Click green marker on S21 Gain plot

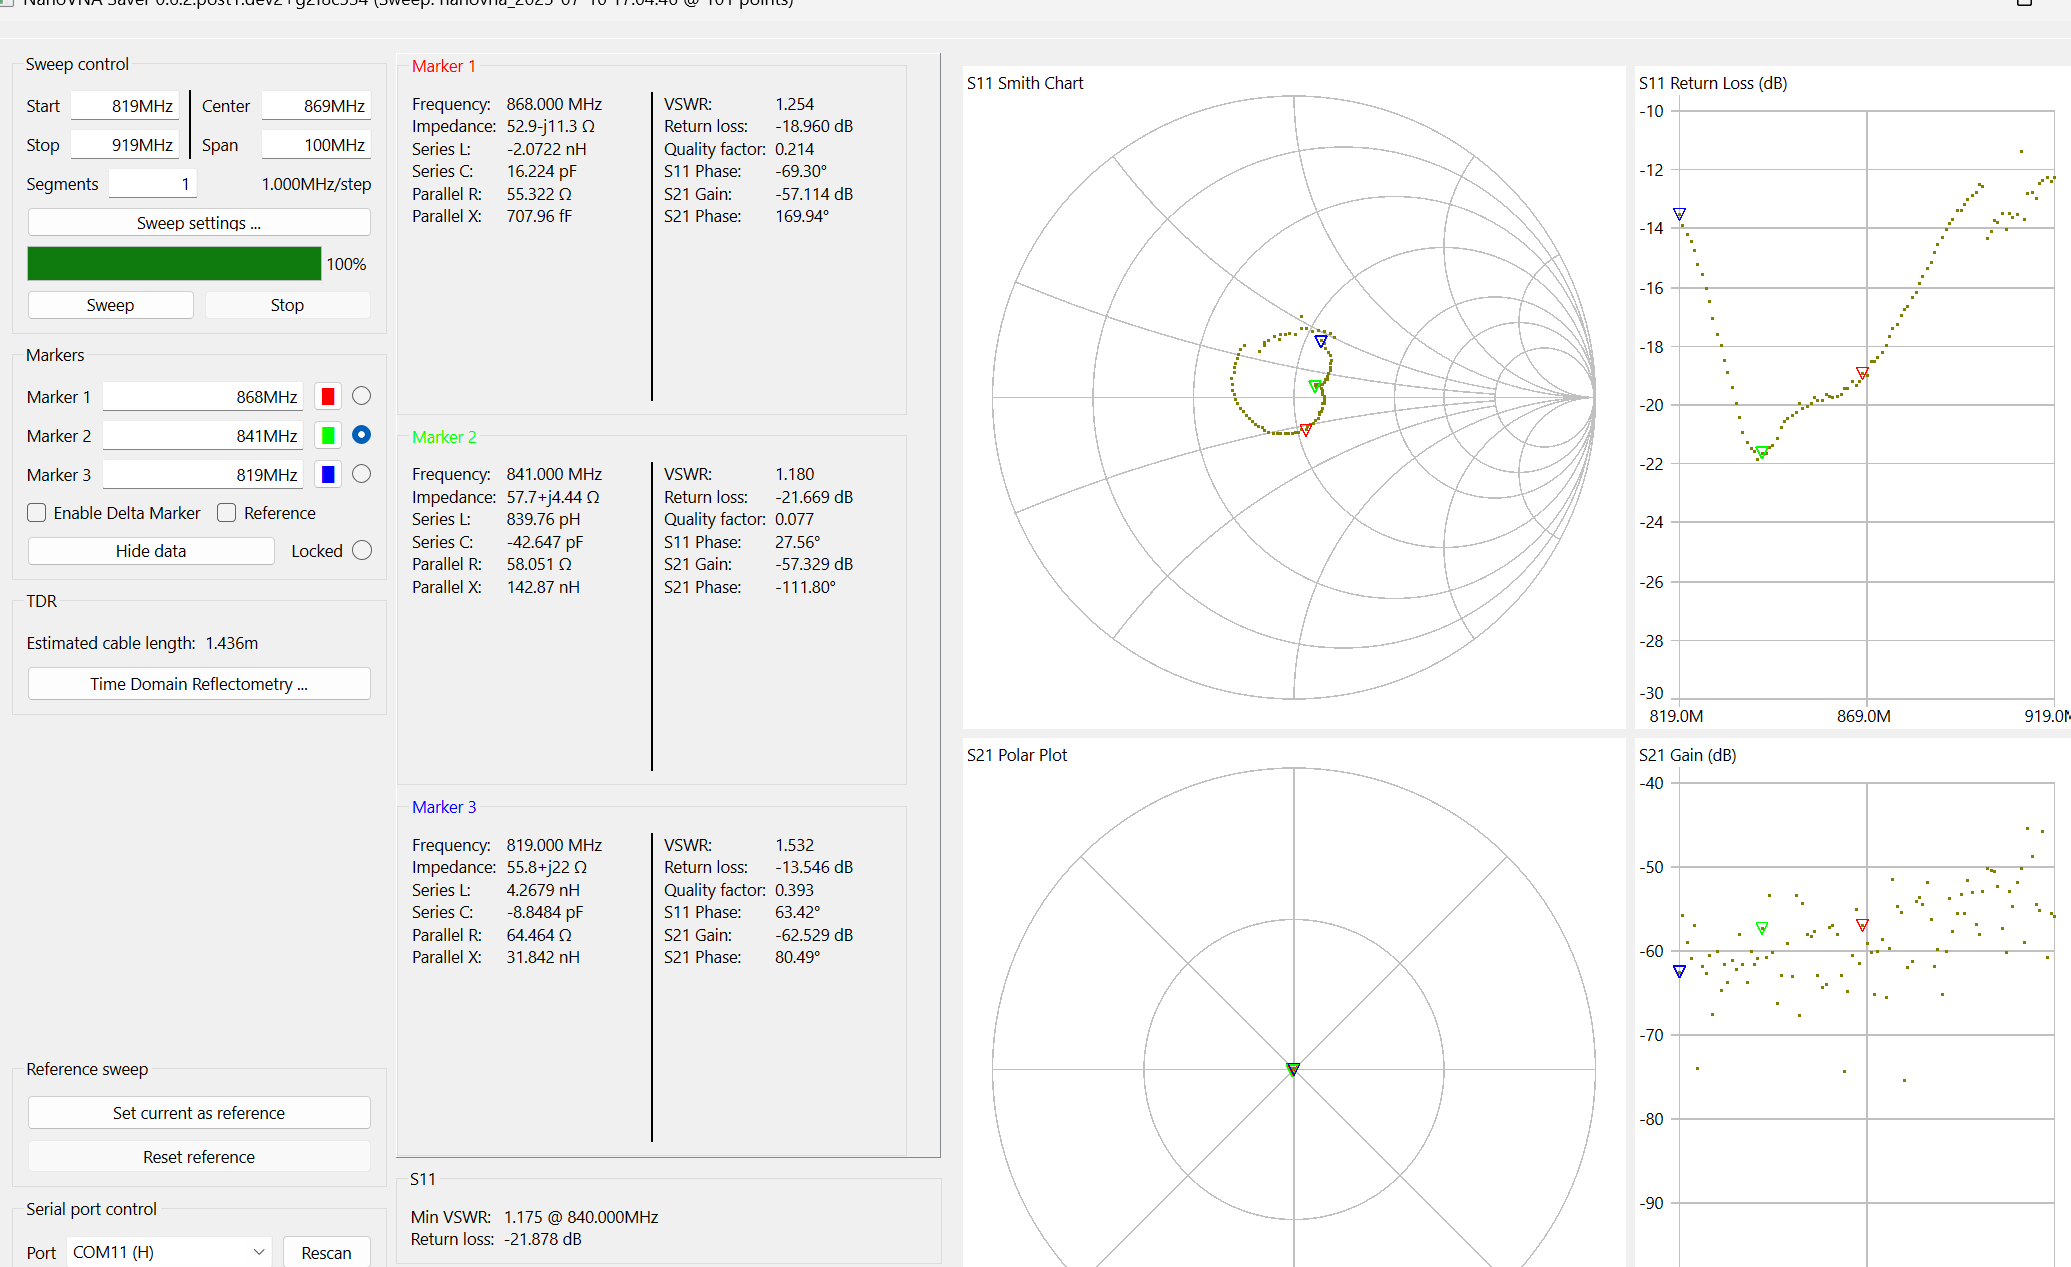pos(1762,928)
